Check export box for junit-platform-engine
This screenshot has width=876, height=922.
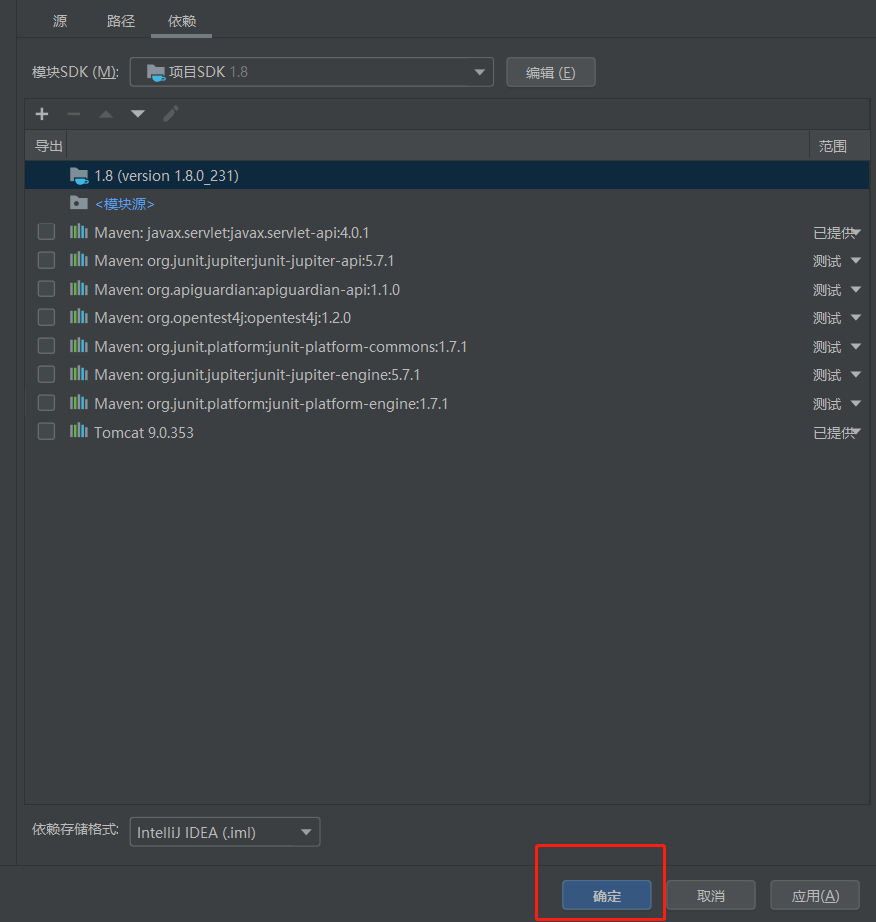click(x=46, y=403)
